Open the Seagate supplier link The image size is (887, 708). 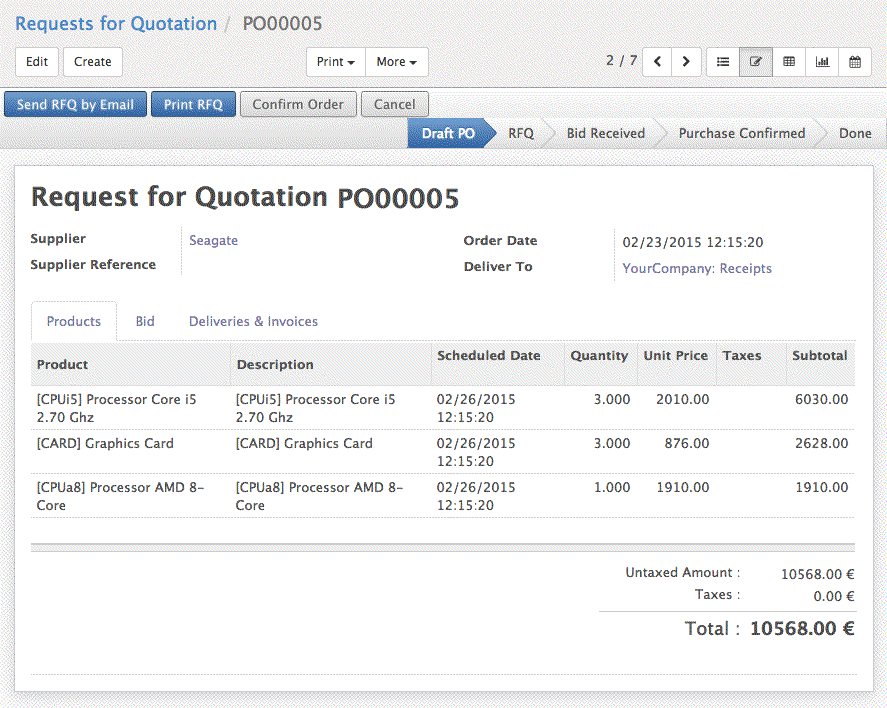(x=213, y=240)
